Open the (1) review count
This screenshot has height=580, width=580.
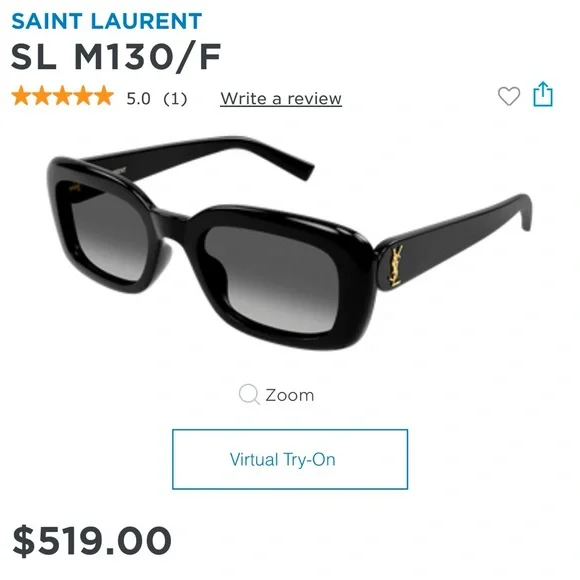tap(175, 99)
